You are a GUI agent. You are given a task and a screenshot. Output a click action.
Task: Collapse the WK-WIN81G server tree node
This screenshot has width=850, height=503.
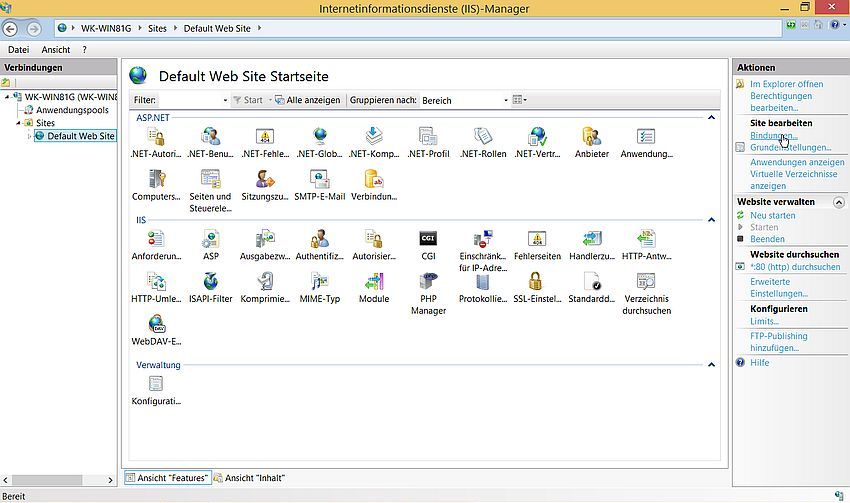(7, 97)
